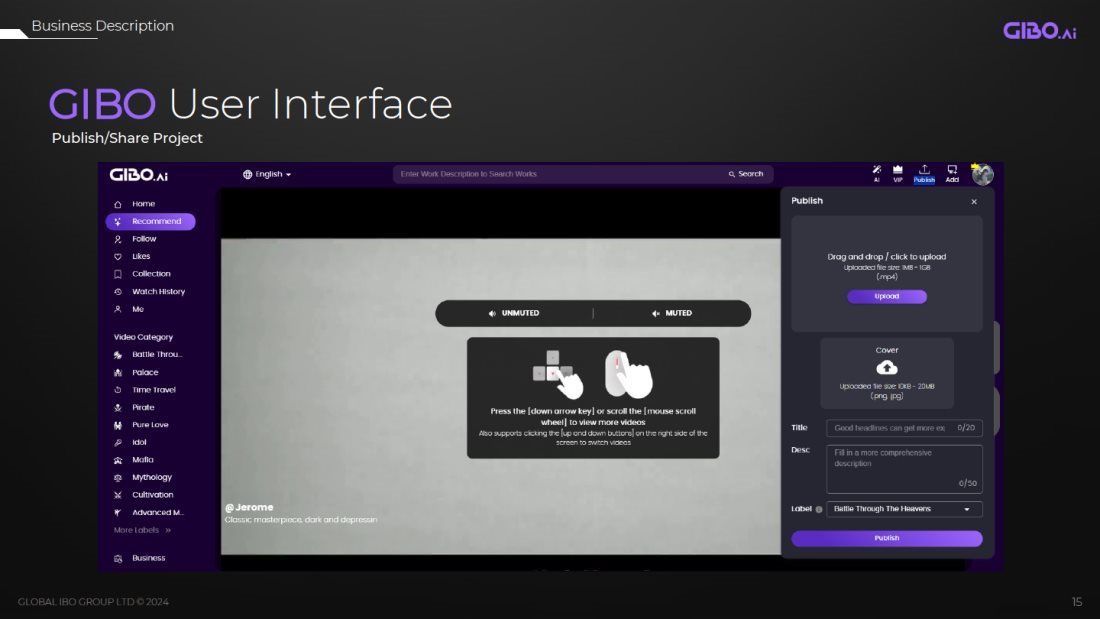The image size is (1100, 619).
Task: Open the Battle Throu.. video category
Action: (149, 354)
